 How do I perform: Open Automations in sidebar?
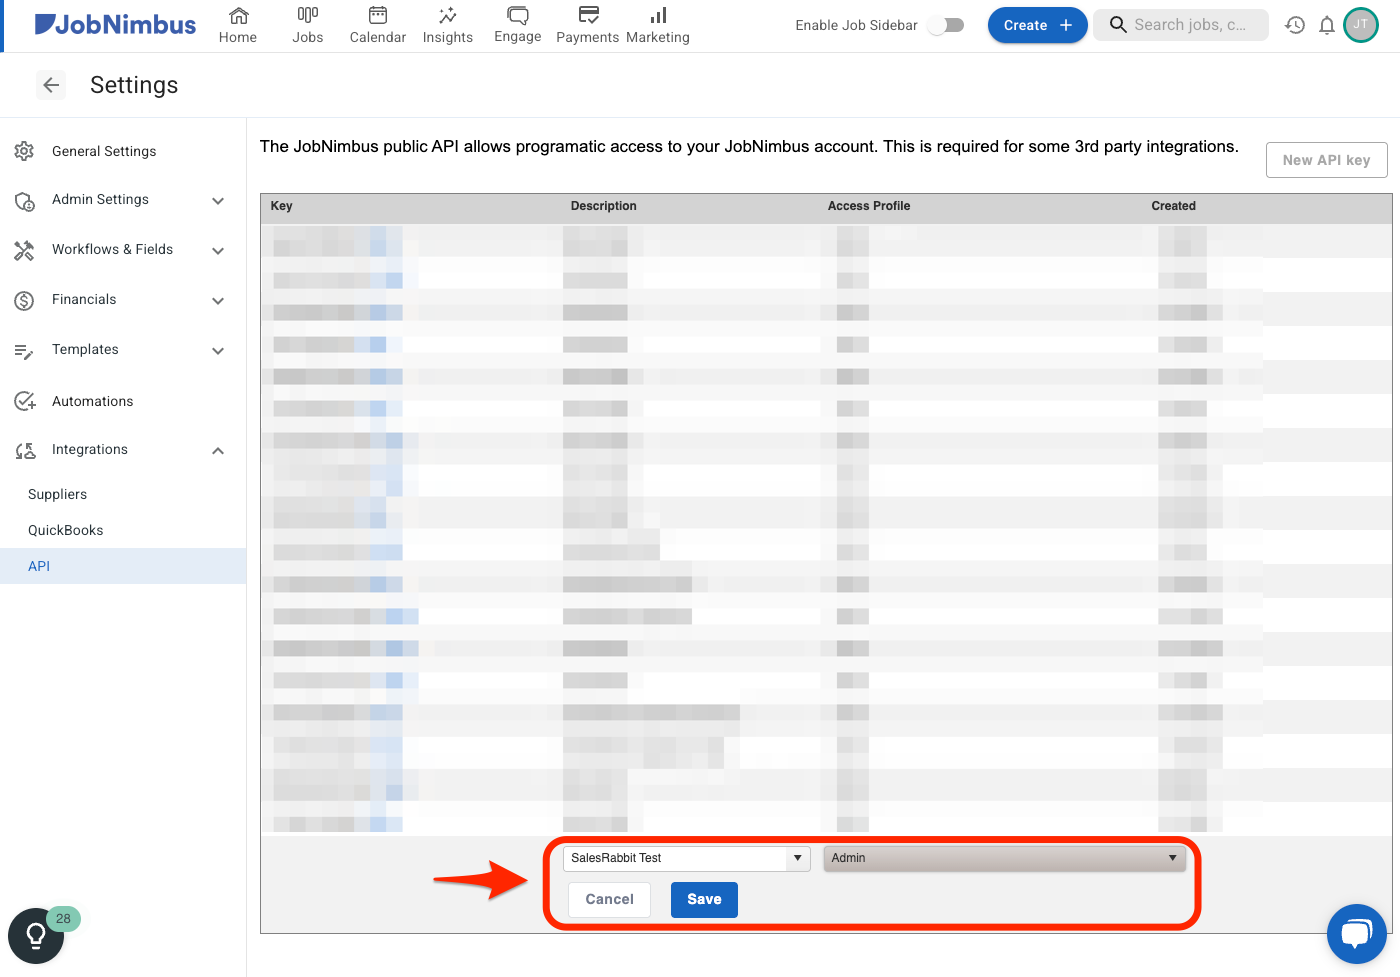point(92,401)
